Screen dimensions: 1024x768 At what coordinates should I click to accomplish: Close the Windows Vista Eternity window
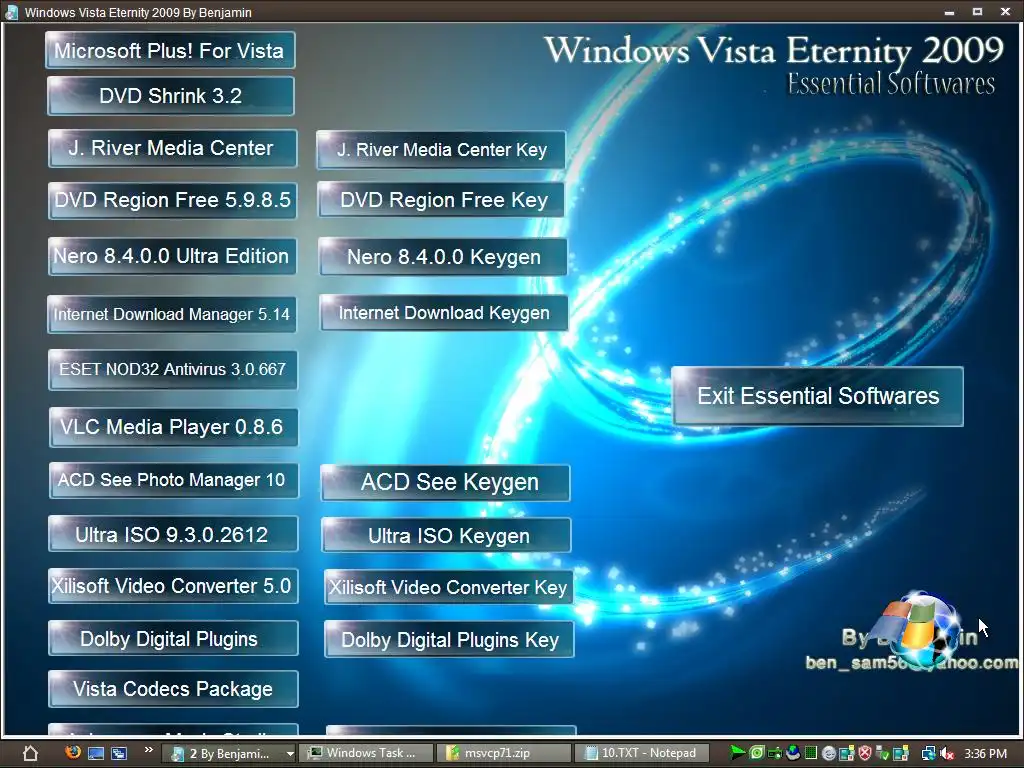(x=1006, y=12)
